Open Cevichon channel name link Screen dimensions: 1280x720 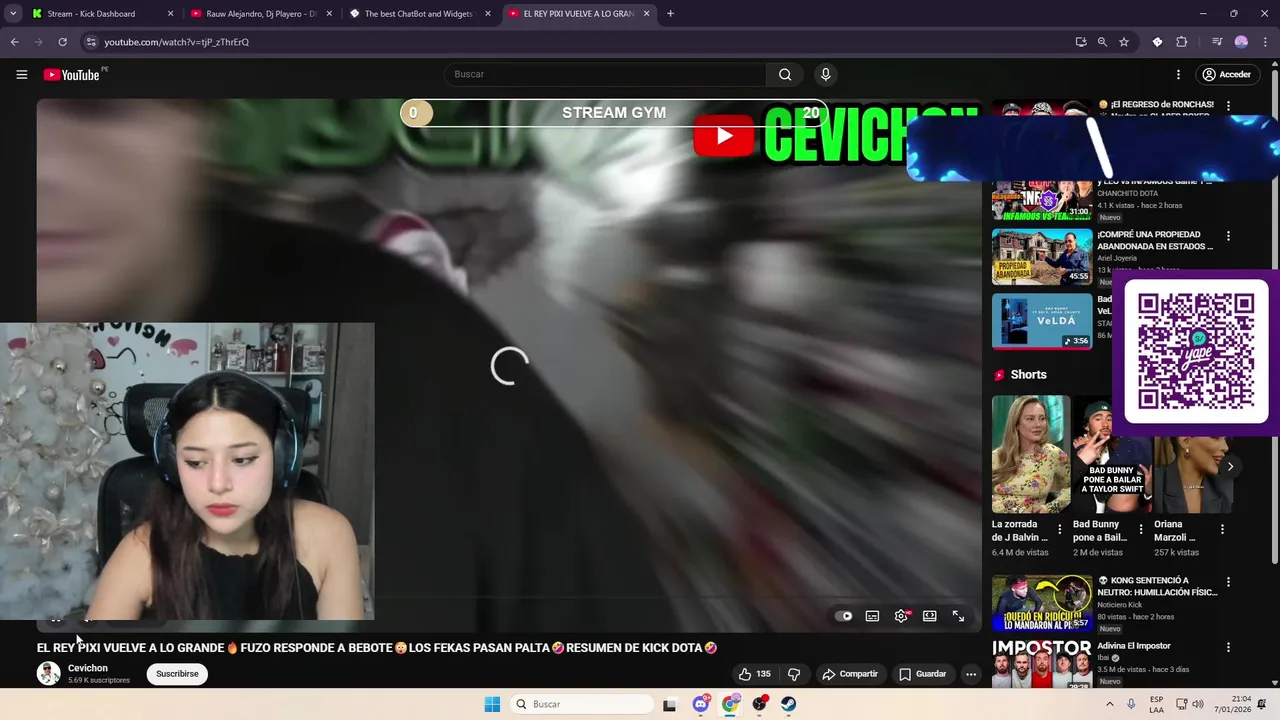88,668
